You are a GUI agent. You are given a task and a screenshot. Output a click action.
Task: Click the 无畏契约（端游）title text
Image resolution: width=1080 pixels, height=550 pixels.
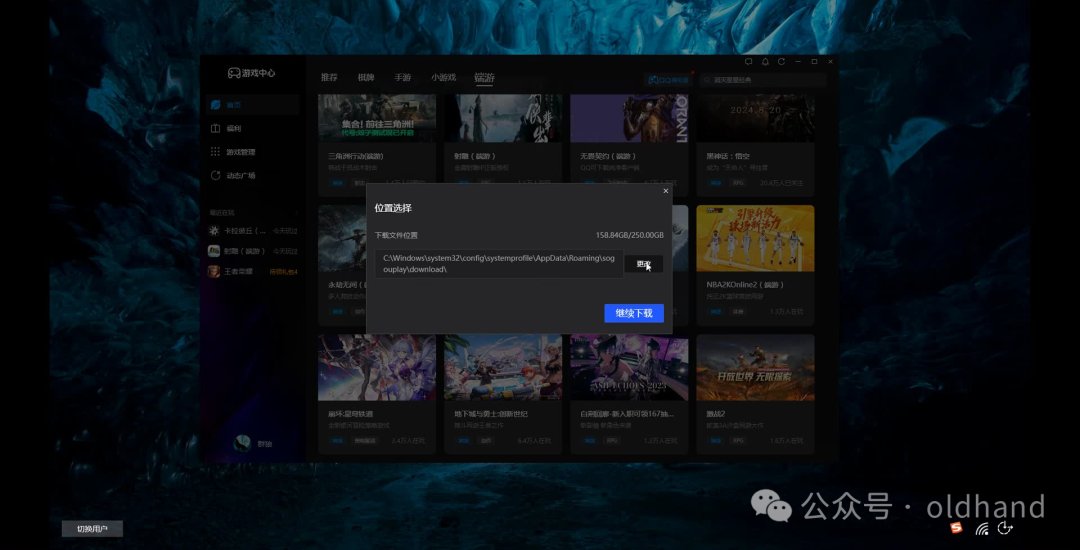pos(608,156)
